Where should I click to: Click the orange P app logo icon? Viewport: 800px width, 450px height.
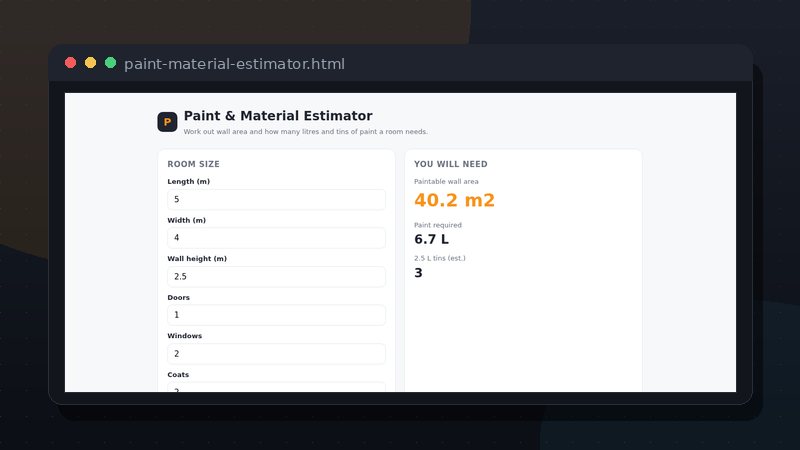pyautogui.click(x=167, y=122)
